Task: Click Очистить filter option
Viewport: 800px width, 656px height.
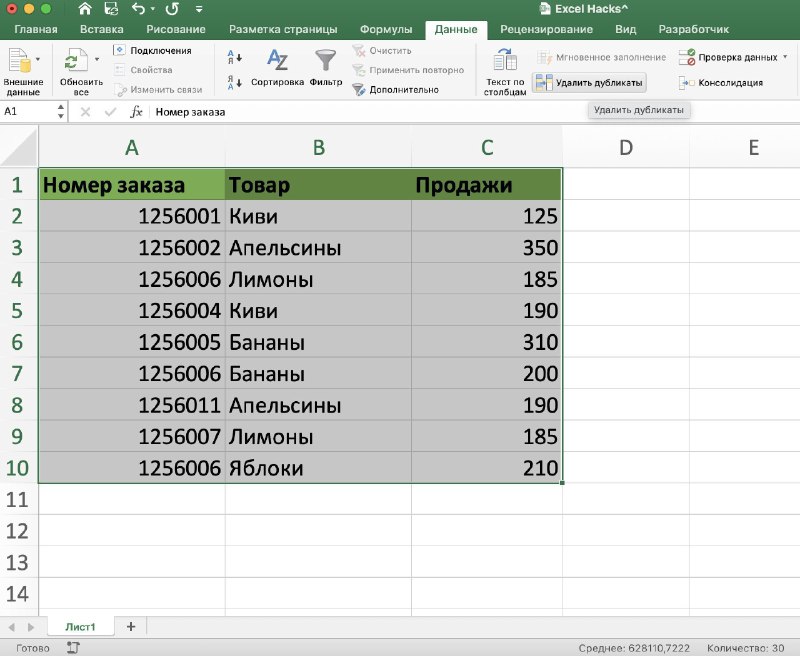Action: 382,51
